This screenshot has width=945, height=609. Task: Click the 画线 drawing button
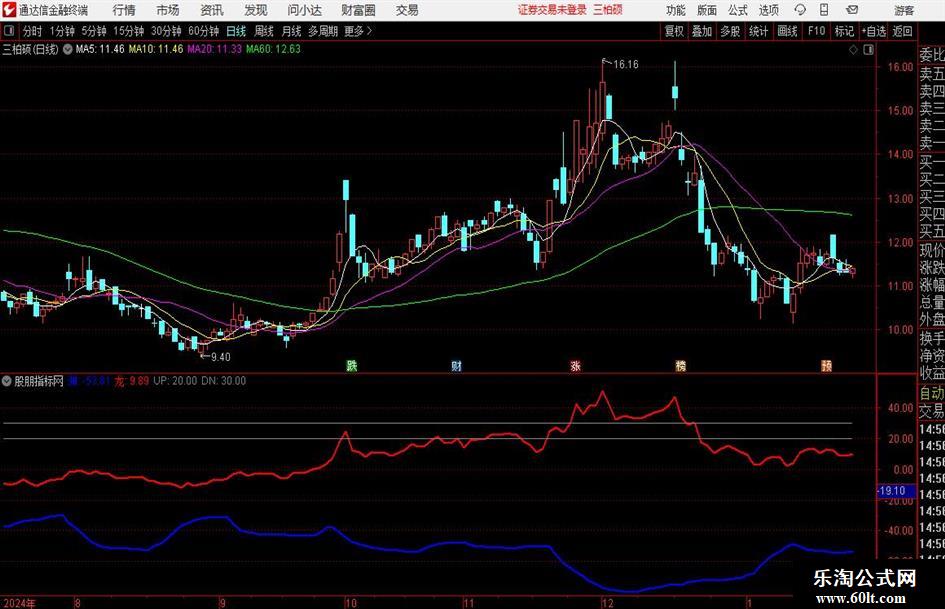pos(787,31)
